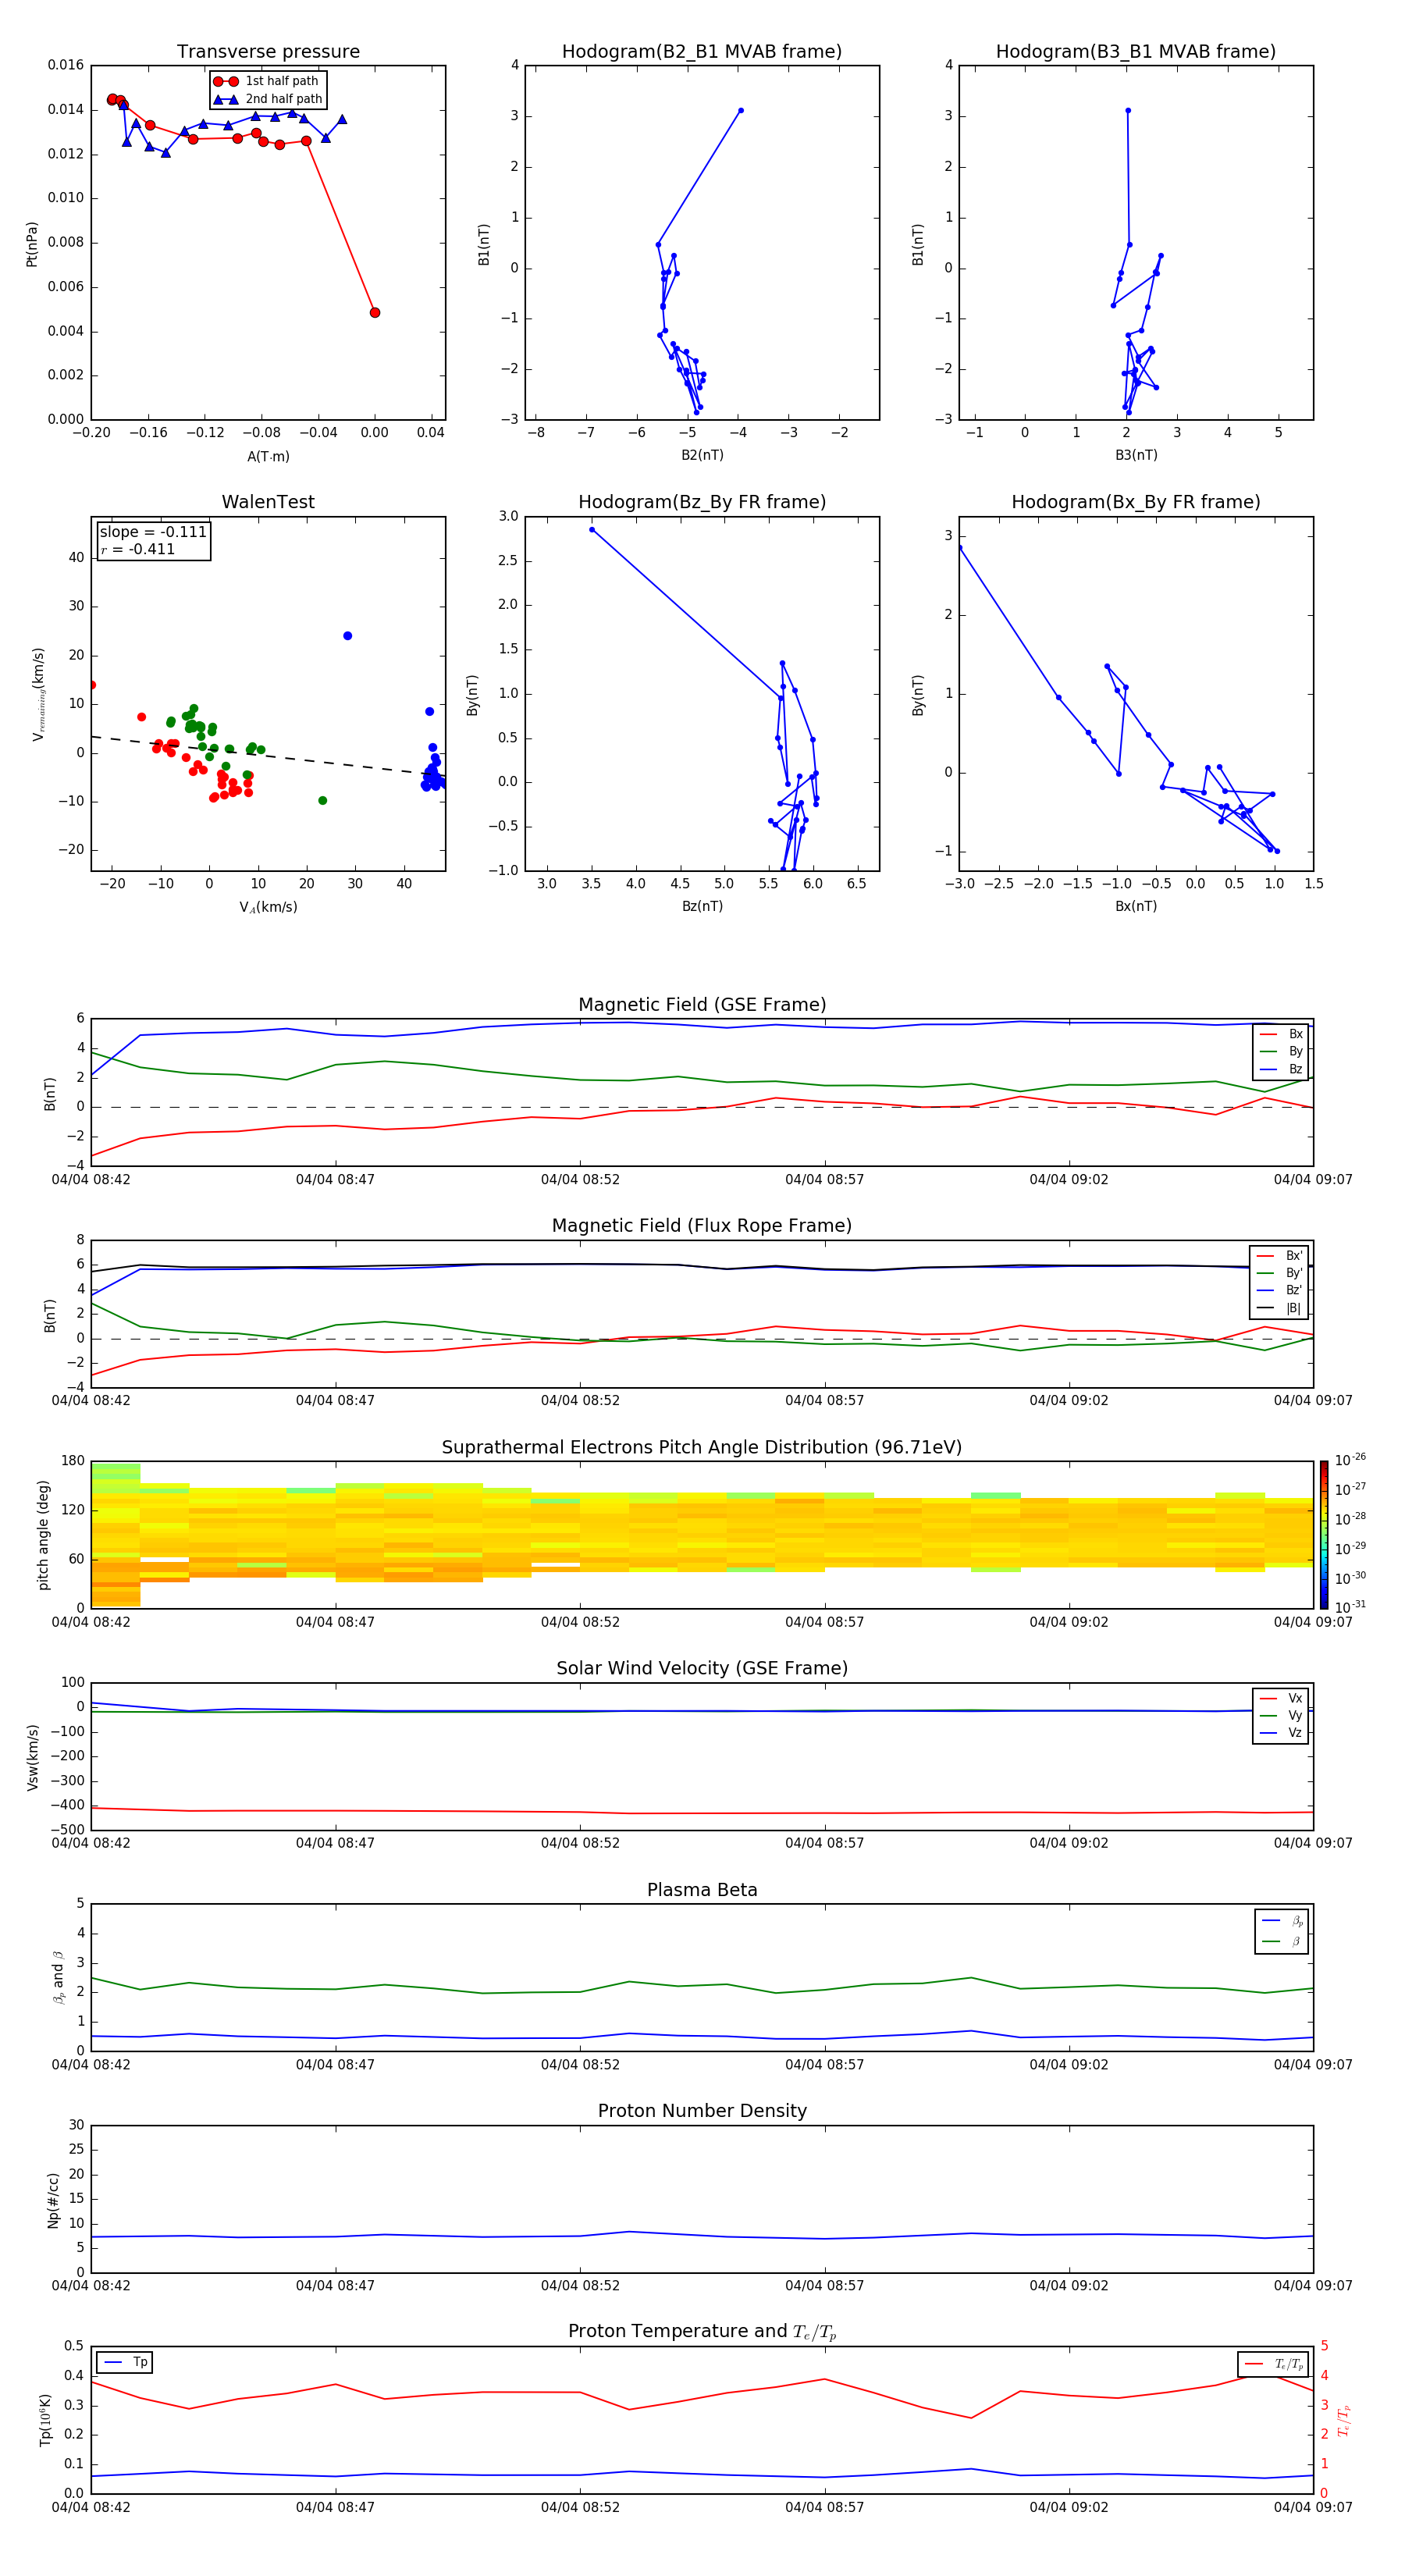The width and height of the screenshot is (1405, 2576).
Task: Click 'Vx' legend entry in velocity plot
Action: (x=1281, y=1698)
